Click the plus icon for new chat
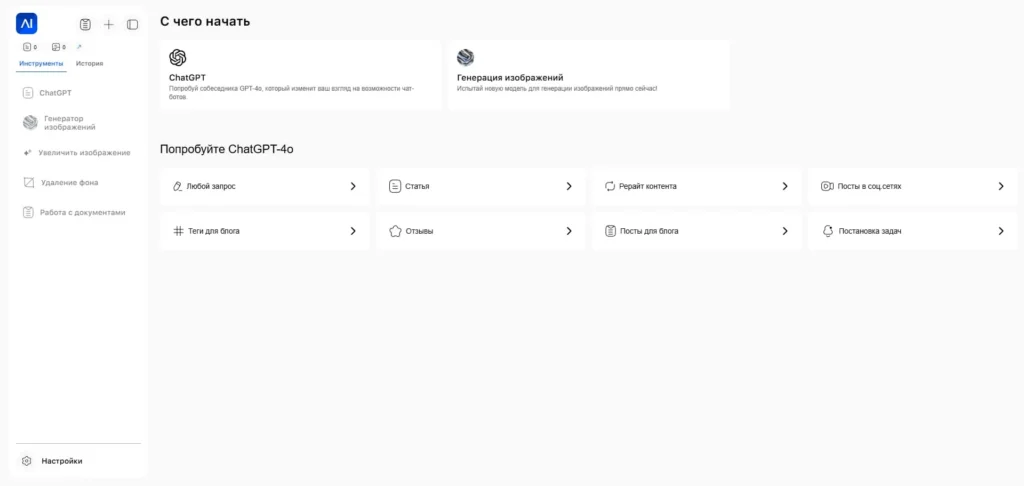The width and height of the screenshot is (1024, 486). pos(109,24)
